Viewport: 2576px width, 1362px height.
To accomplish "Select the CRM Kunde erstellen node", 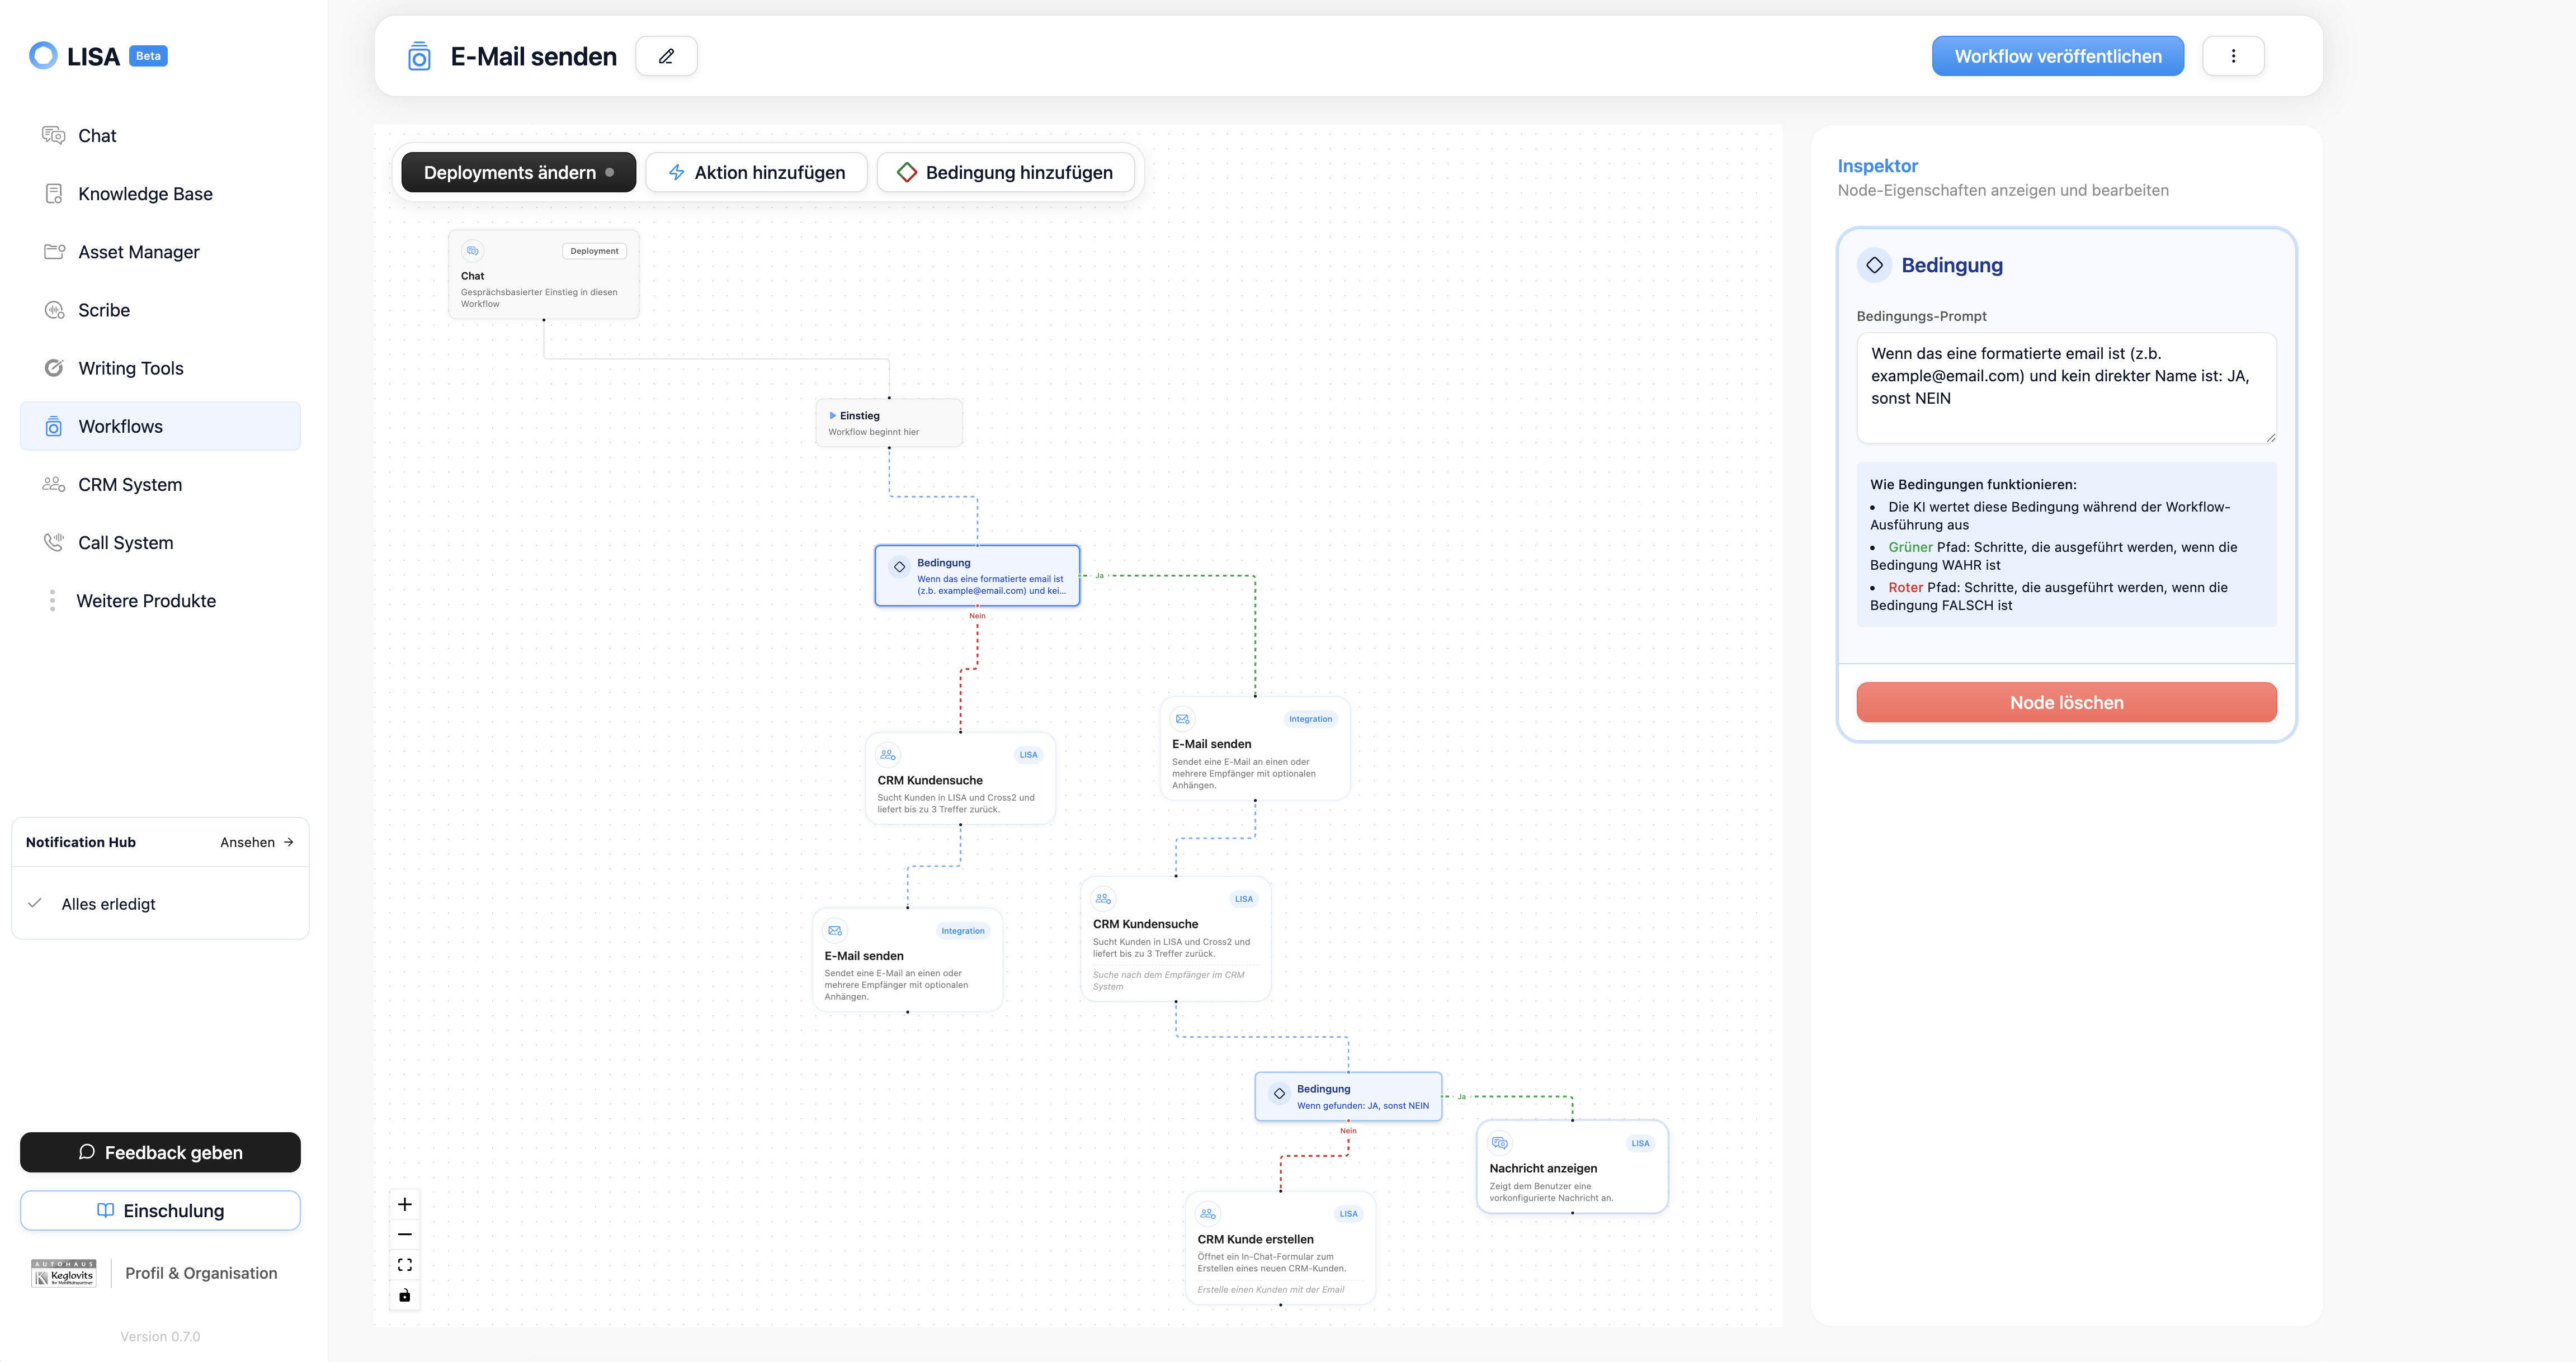I will (1279, 1247).
